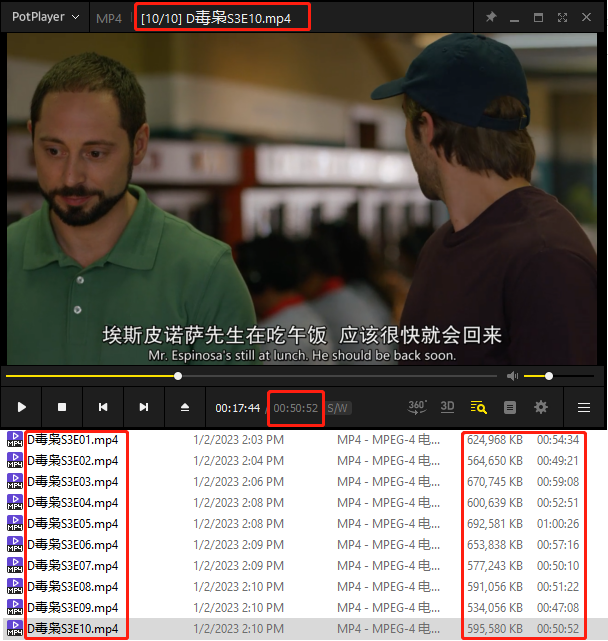Click the duration 00:57:16
The width and height of the screenshot is (608, 641).
pyautogui.click(x=558, y=545)
